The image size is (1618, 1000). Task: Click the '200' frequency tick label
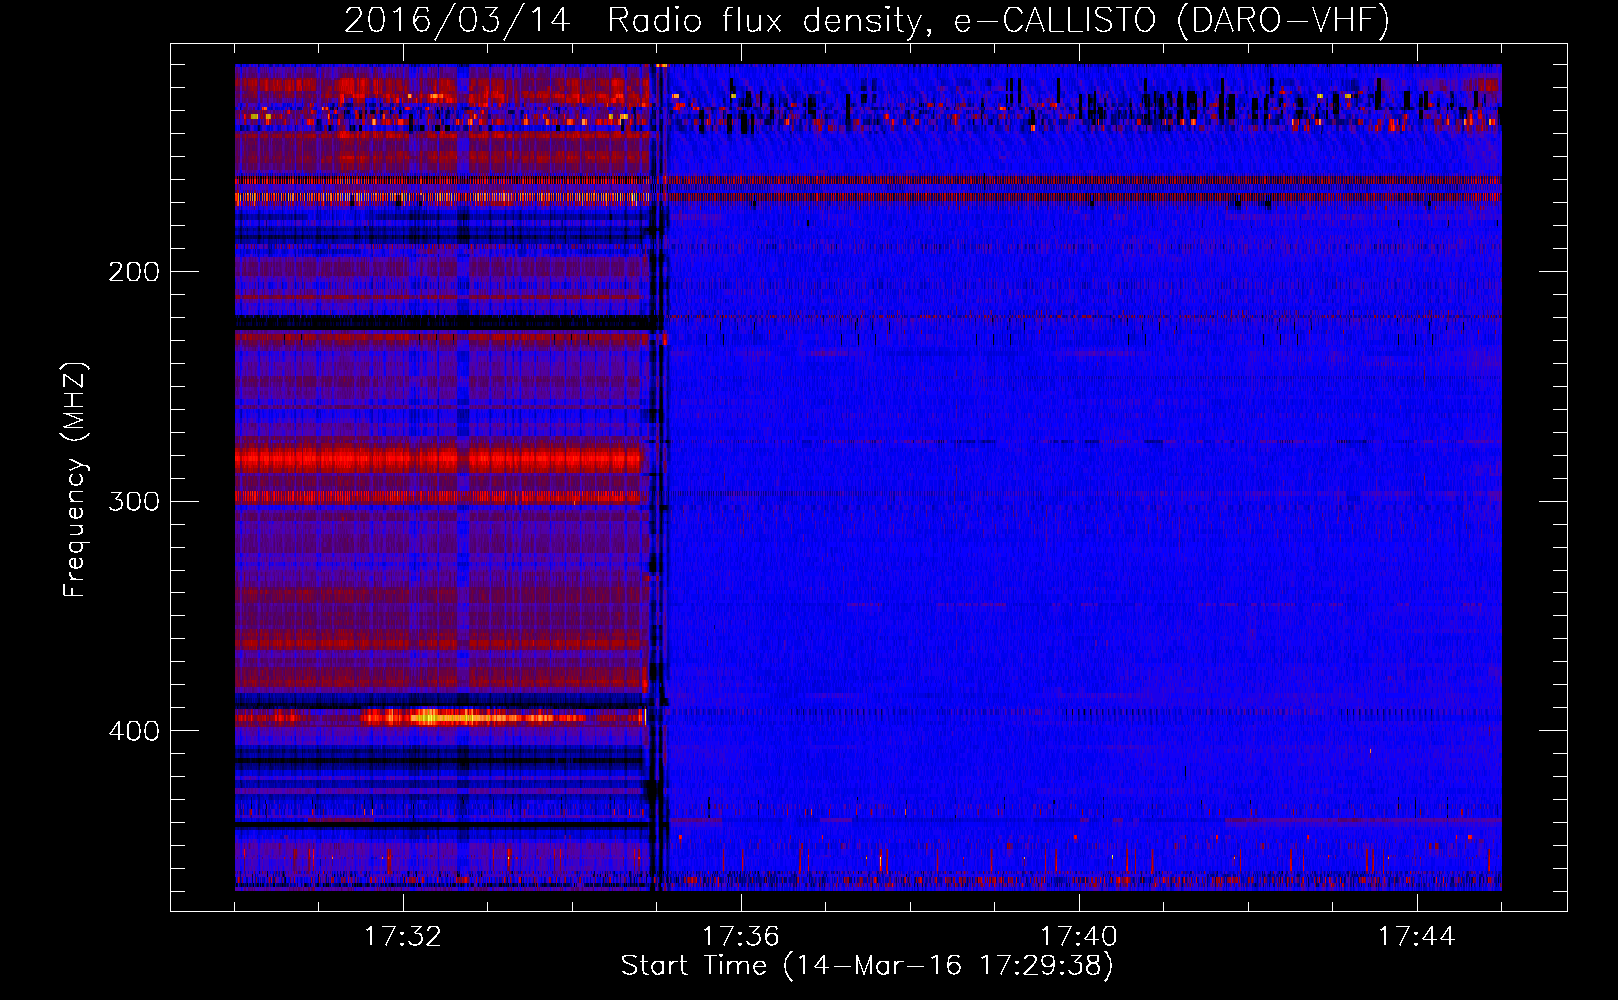coord(134,272)
